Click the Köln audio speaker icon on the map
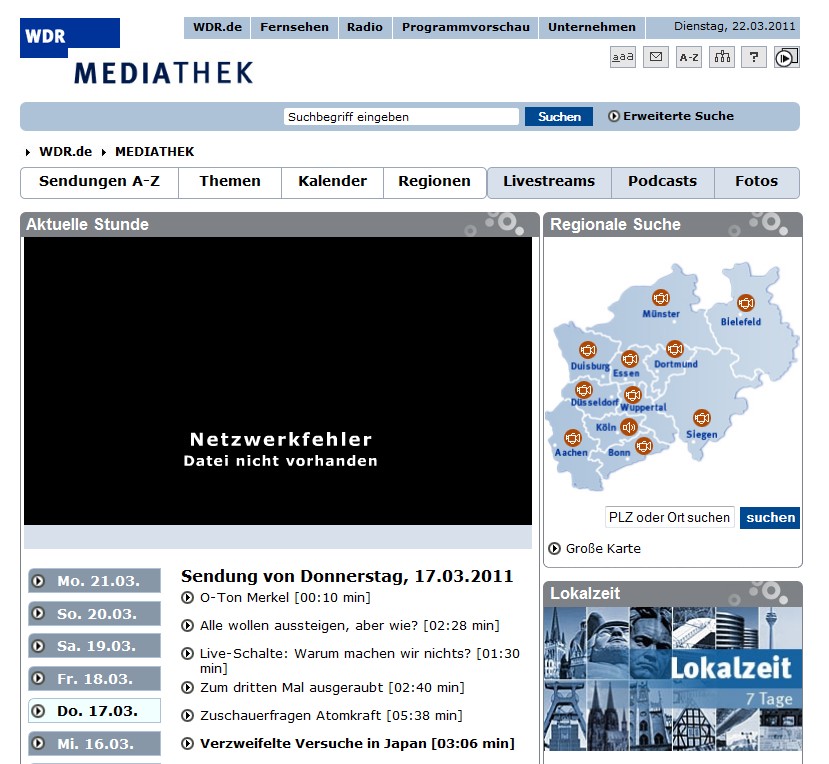 pyautogui.click(x=629, y=427)
